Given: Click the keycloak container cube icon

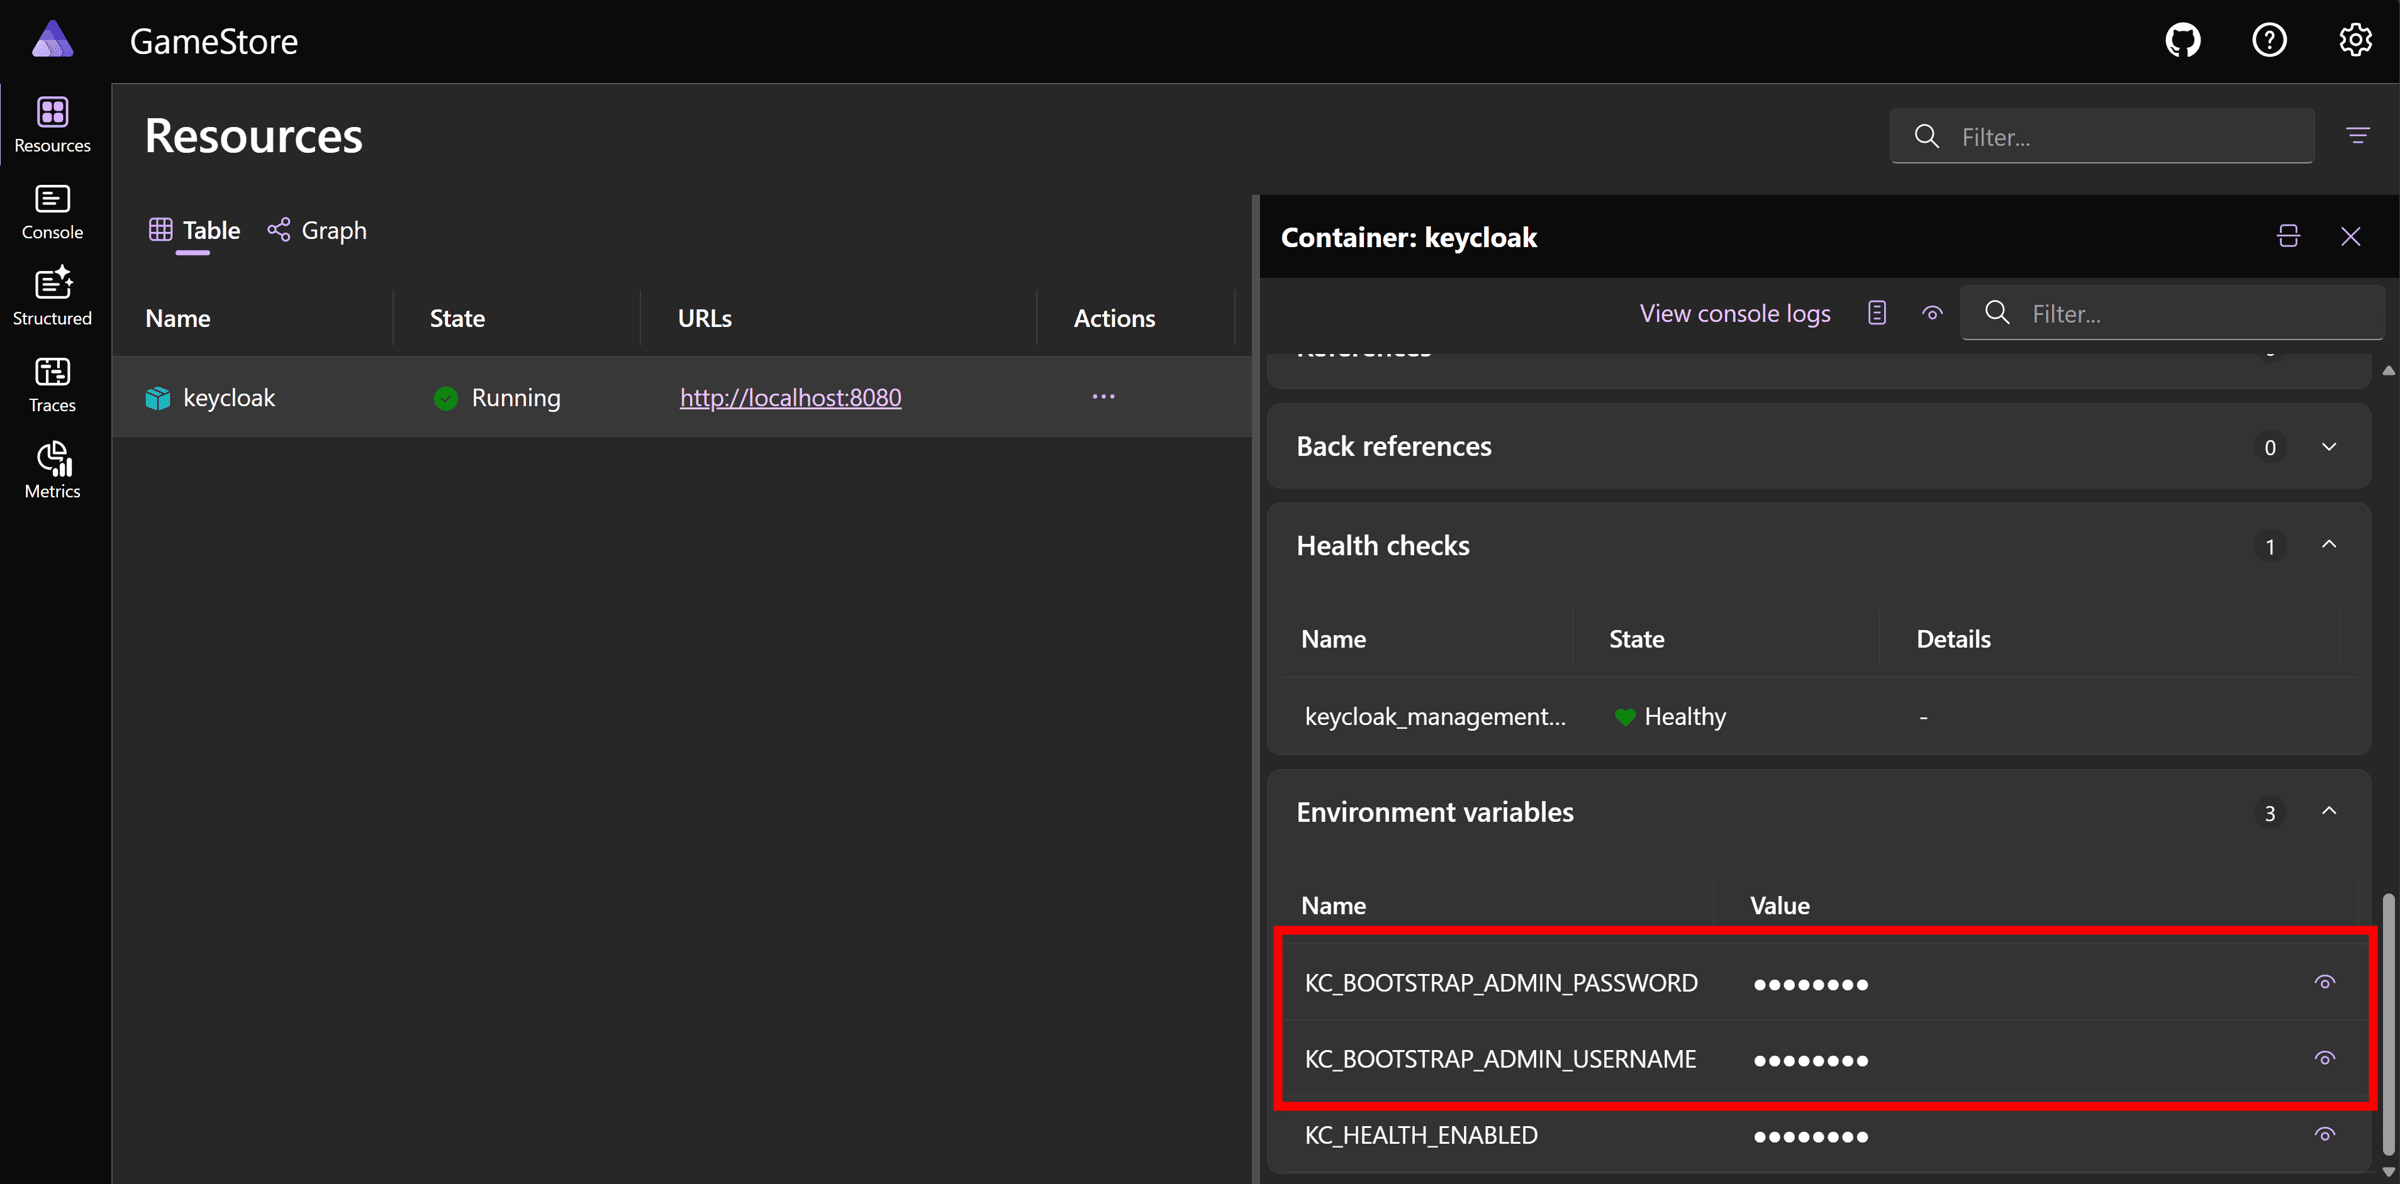Looking at the screenshot, I should coord(158,398).
